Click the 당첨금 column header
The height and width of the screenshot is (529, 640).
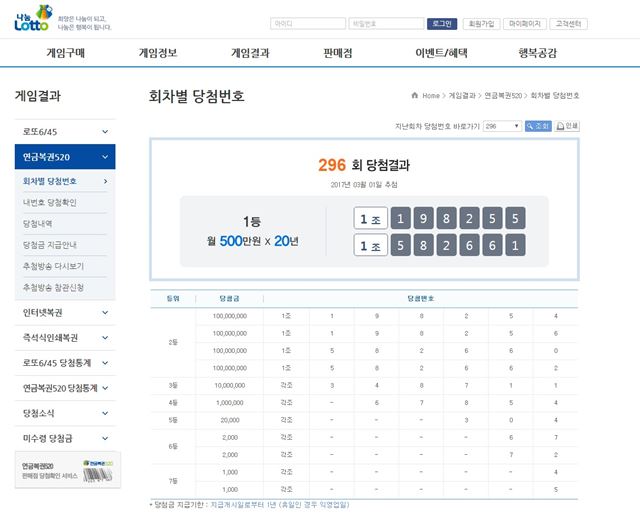point(229,298)
